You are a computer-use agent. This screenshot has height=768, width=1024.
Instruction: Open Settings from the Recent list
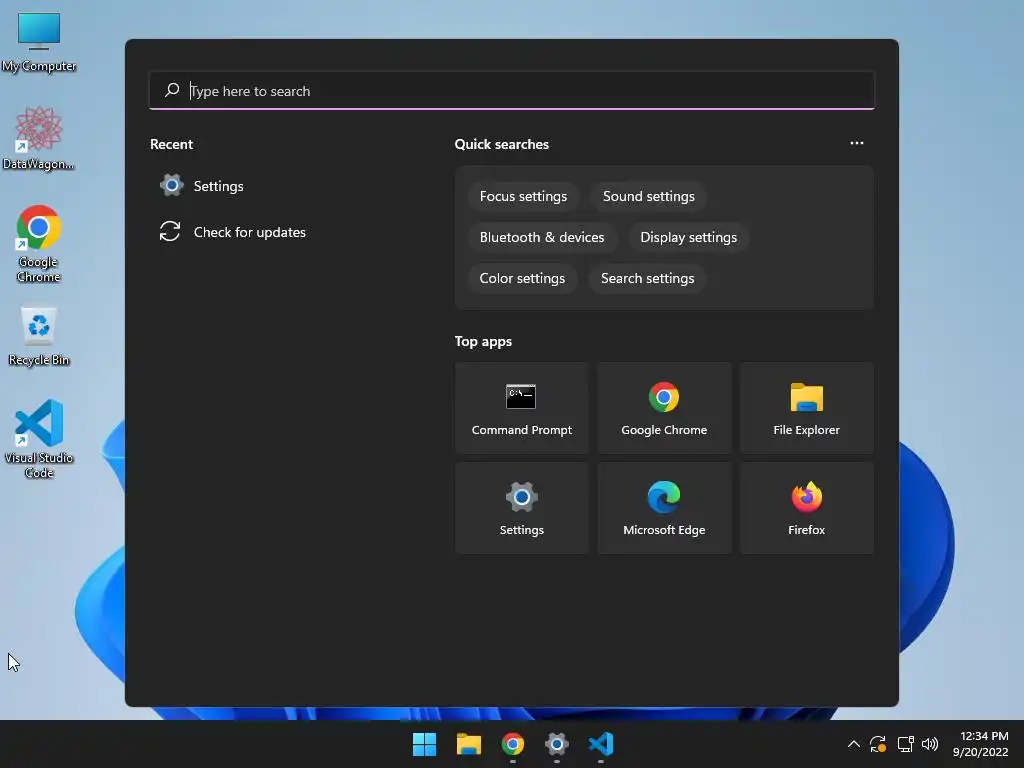tap(202, 186)
